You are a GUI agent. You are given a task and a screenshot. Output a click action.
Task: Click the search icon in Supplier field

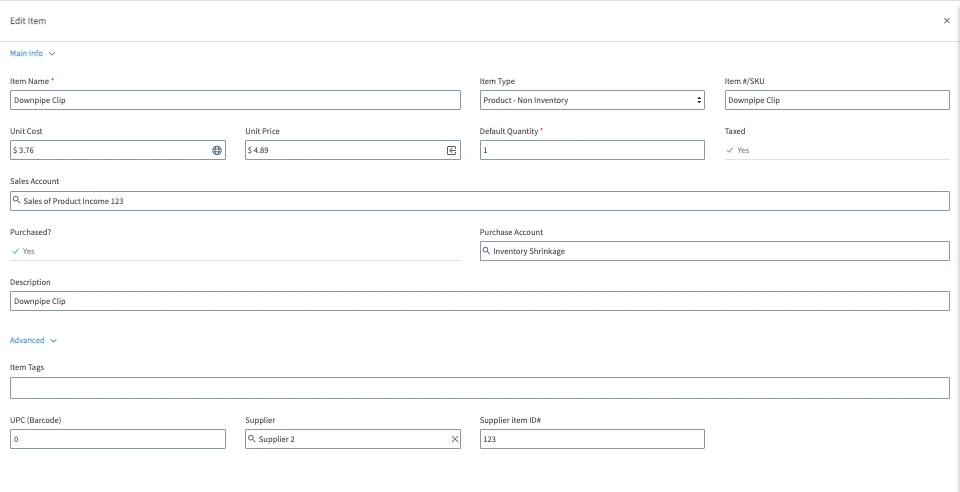(252, 438)
